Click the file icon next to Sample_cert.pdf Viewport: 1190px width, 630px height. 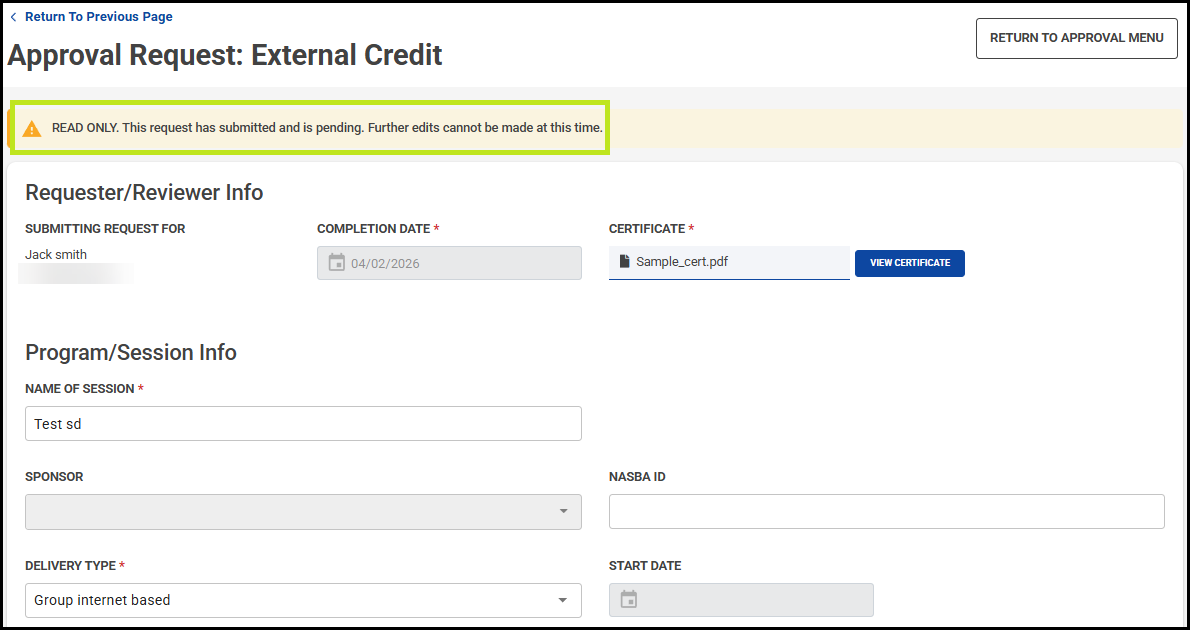coord(625,262)
